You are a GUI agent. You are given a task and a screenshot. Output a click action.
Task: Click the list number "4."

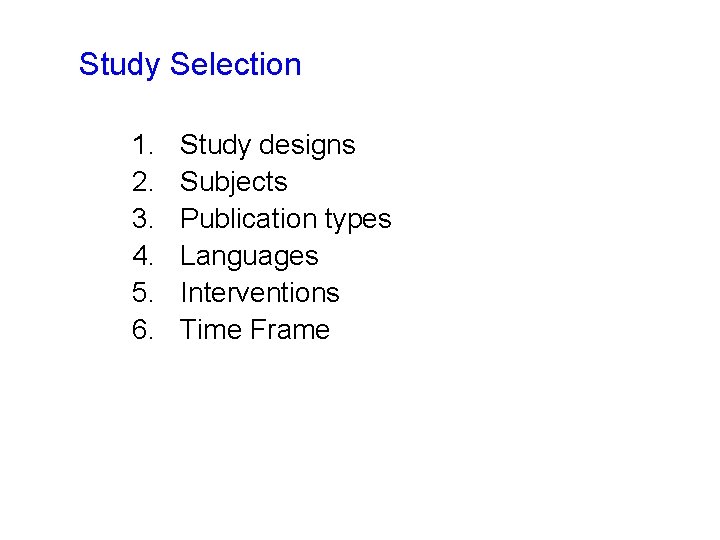point(143,255)
